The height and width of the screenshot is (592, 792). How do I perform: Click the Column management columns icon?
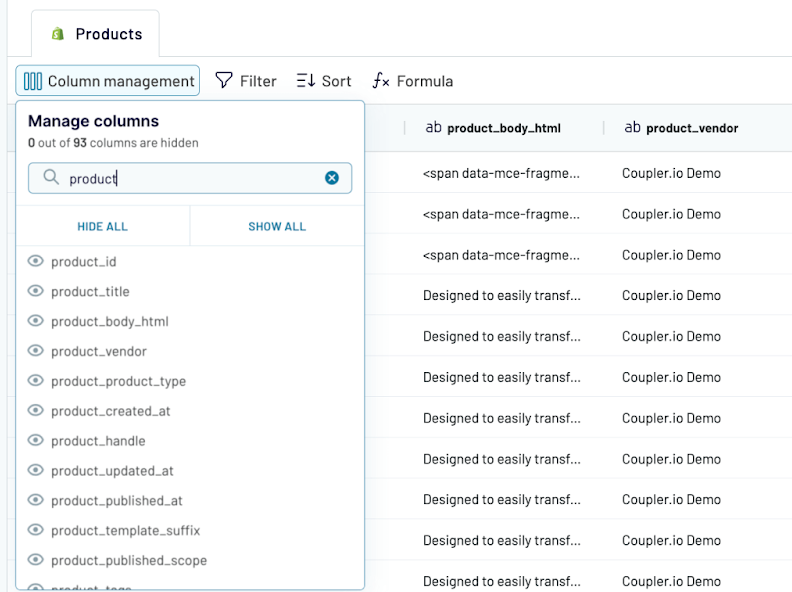point(33,81)
